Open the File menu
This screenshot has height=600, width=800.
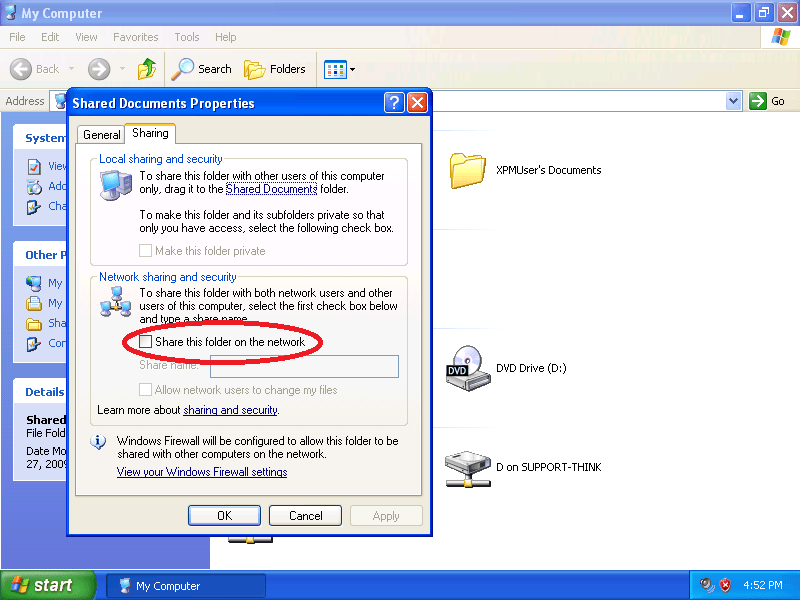pyautogui.click(x=17, y=37)
